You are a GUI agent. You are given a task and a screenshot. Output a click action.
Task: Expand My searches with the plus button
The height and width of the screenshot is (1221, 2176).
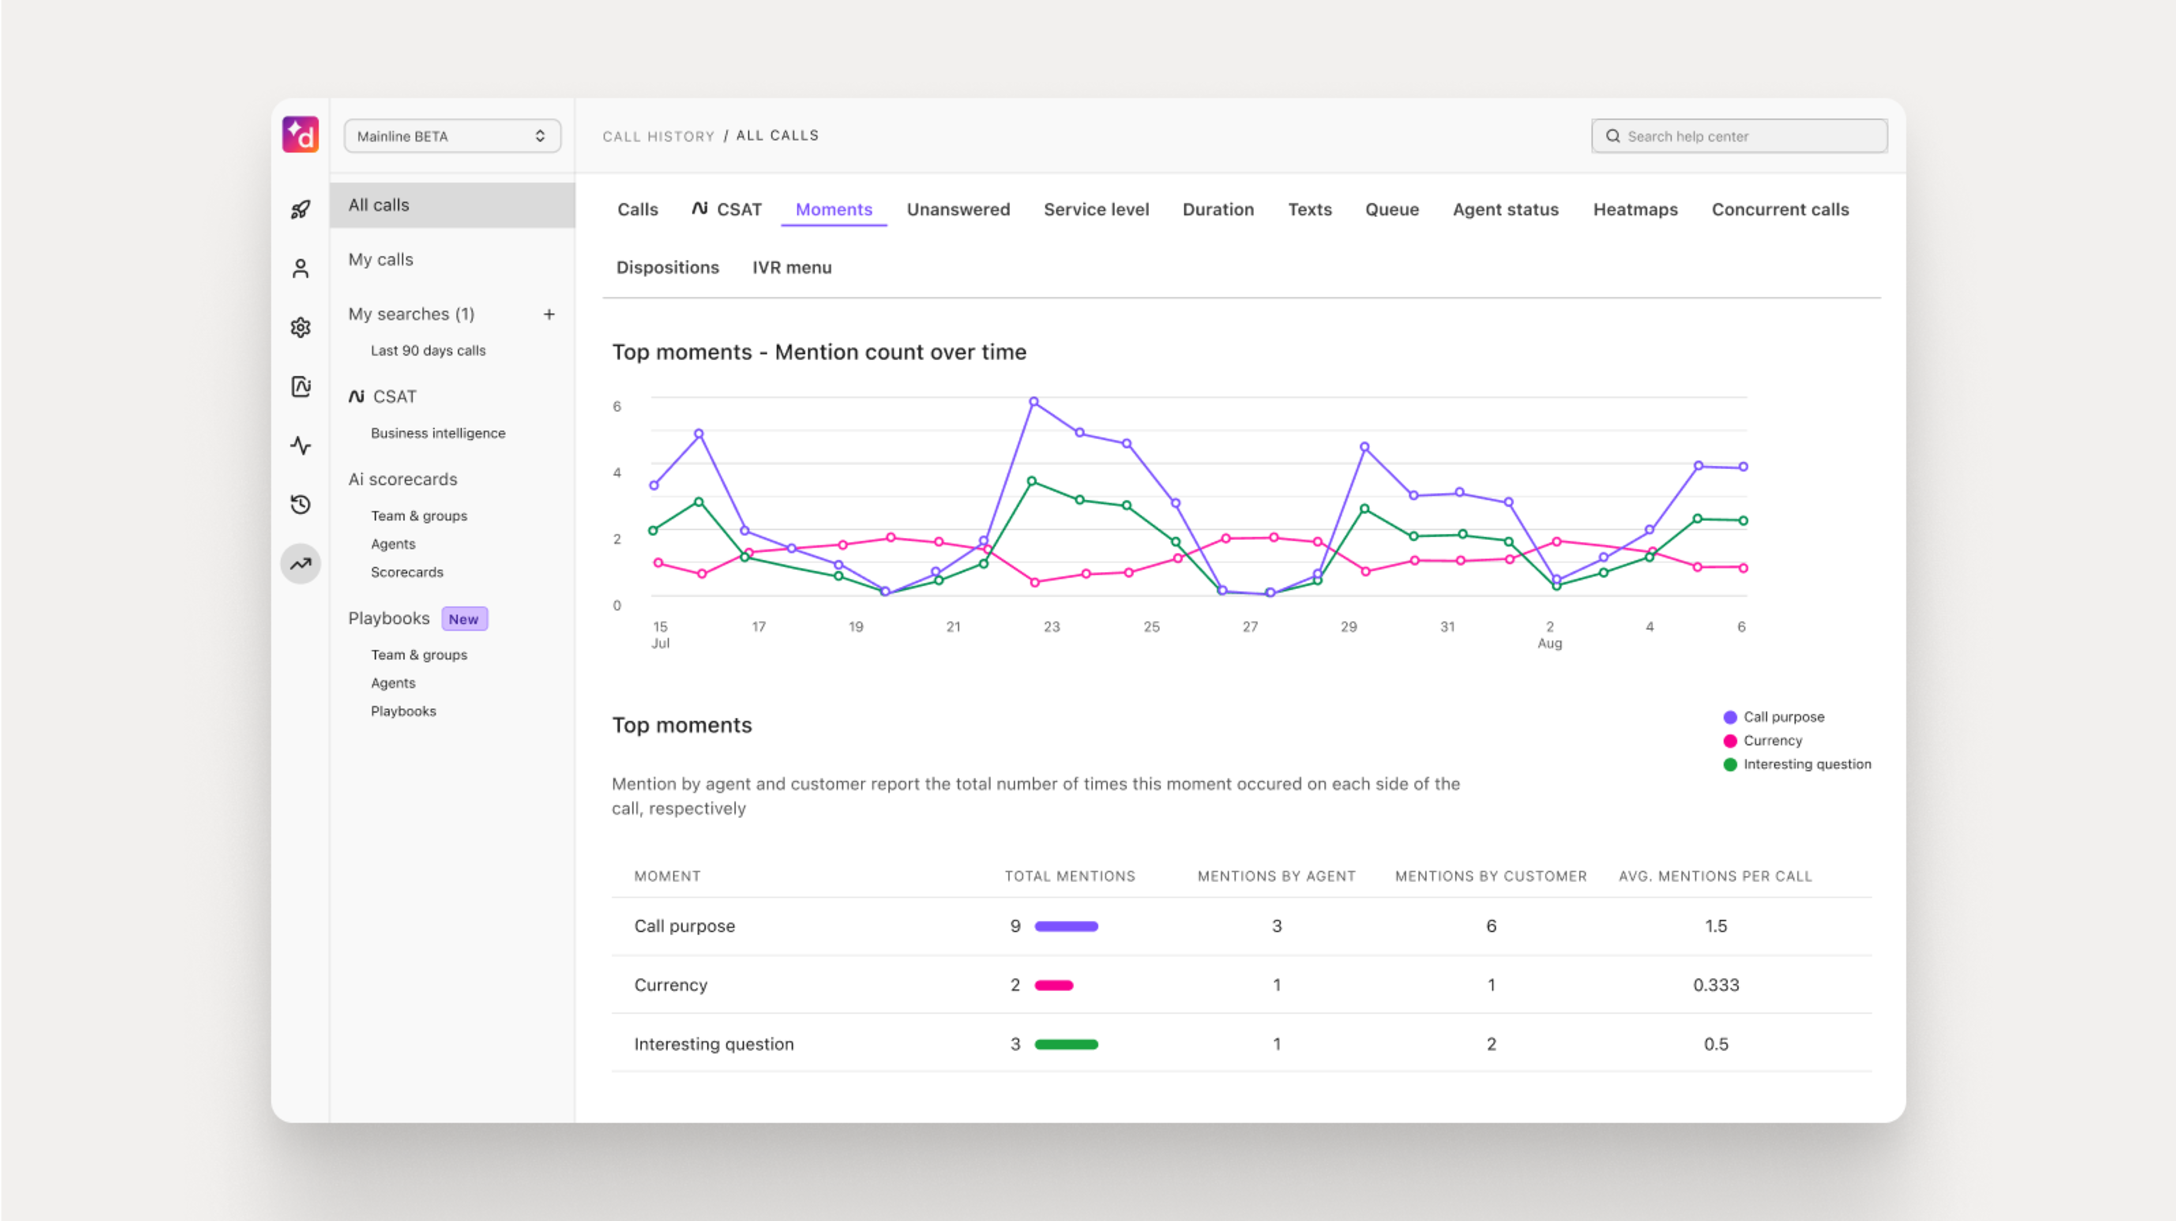[549, 313]
